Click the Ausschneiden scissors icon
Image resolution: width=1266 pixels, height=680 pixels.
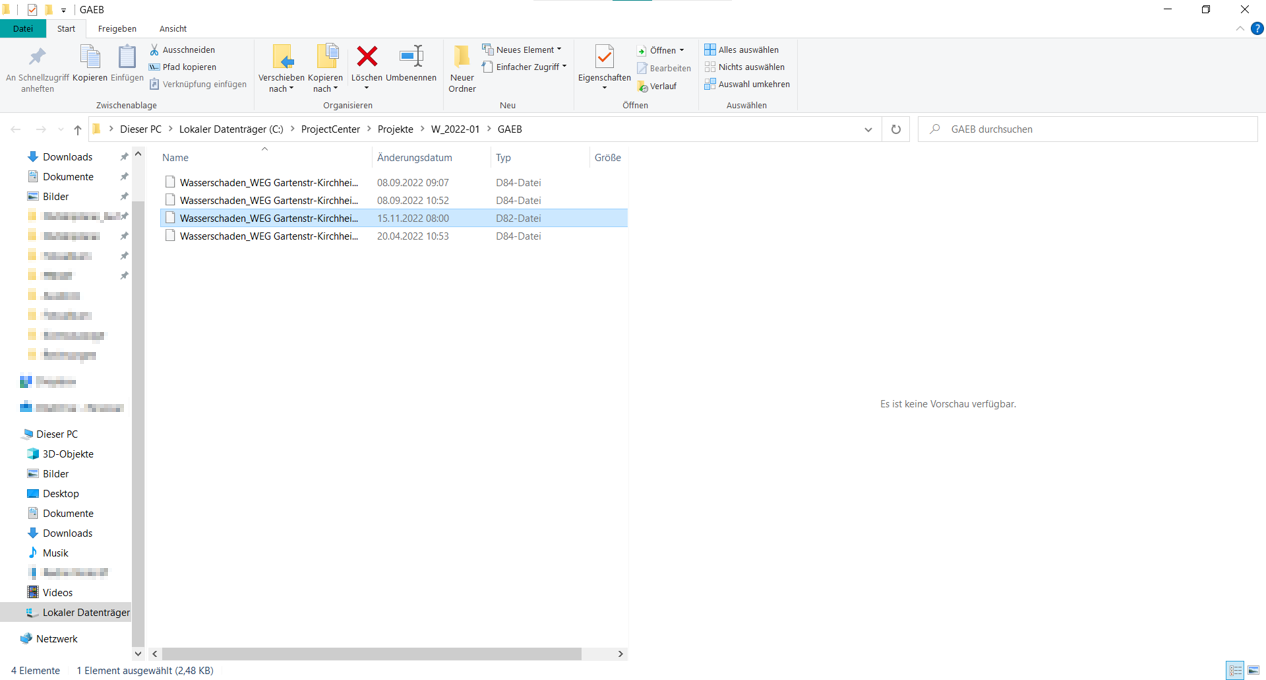tap(155, 50)
